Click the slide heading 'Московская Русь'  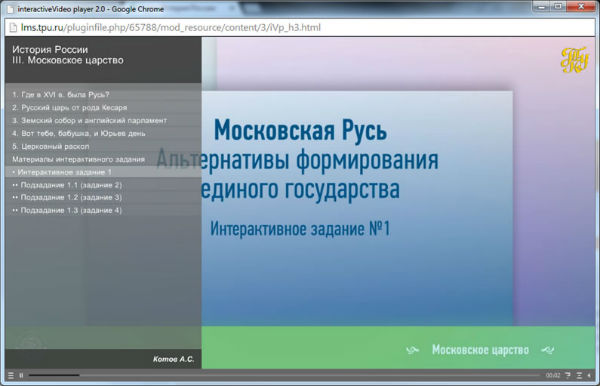(x=300, y=130)
